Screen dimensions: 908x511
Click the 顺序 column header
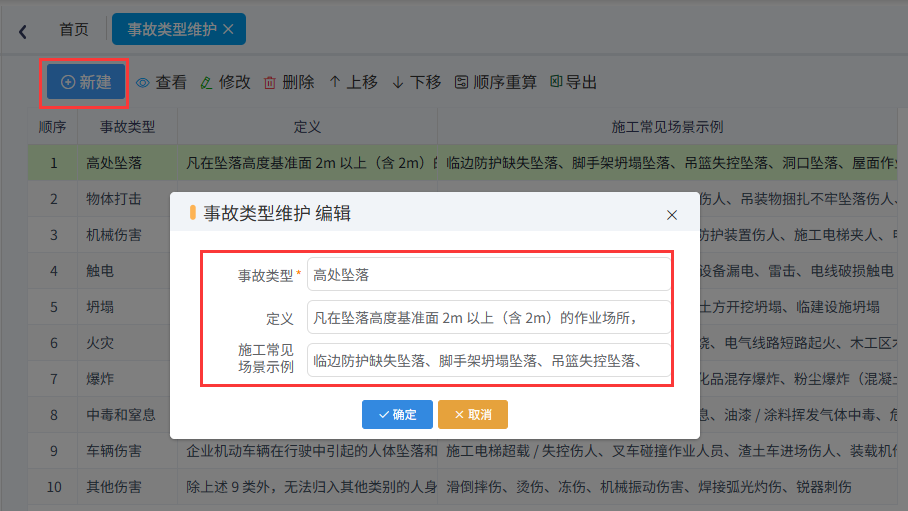pyautogui.click(x=52, y=127)
